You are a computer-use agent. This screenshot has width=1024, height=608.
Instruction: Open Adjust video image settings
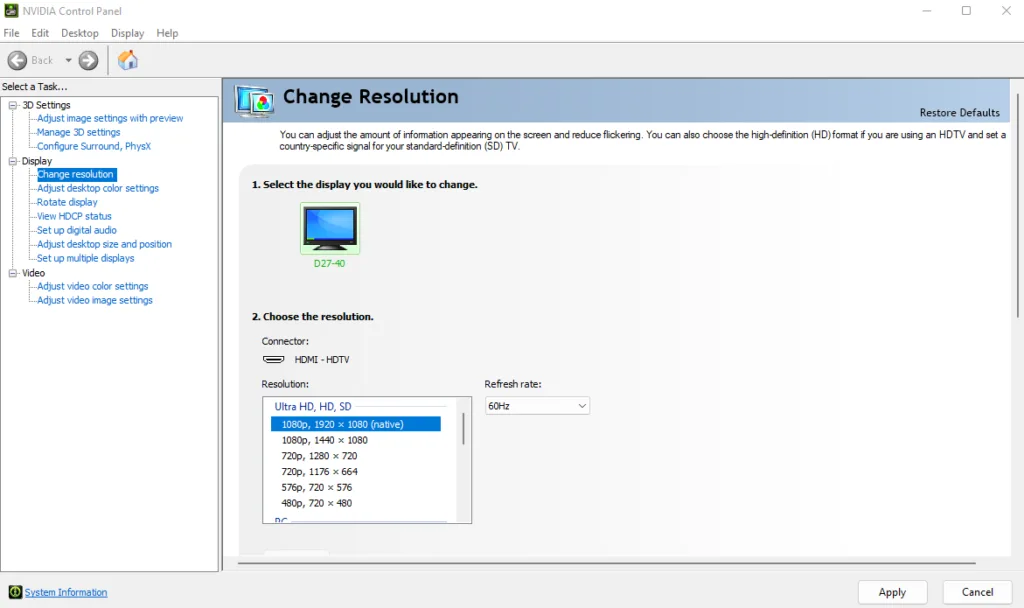[95, 300]
